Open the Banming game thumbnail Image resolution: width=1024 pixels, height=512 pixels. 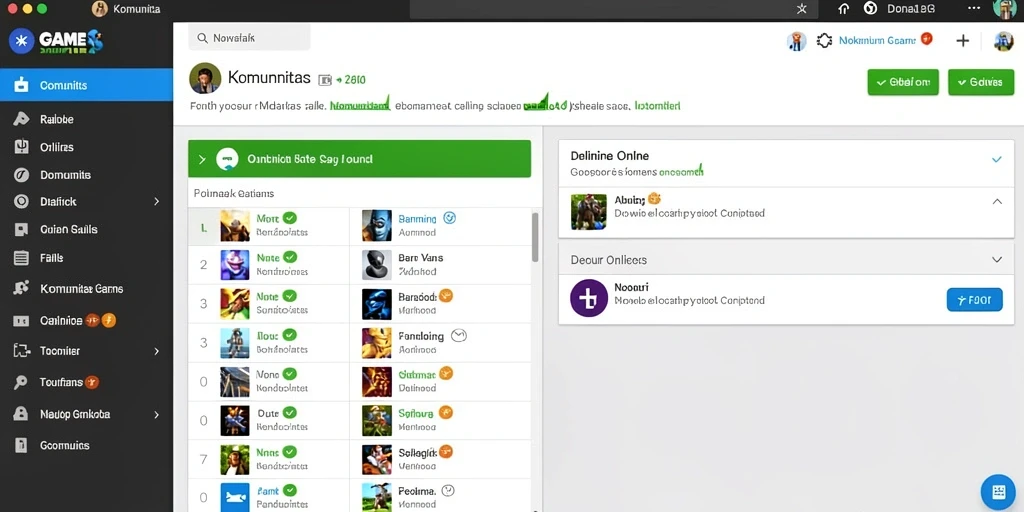[x=377, y=225]
